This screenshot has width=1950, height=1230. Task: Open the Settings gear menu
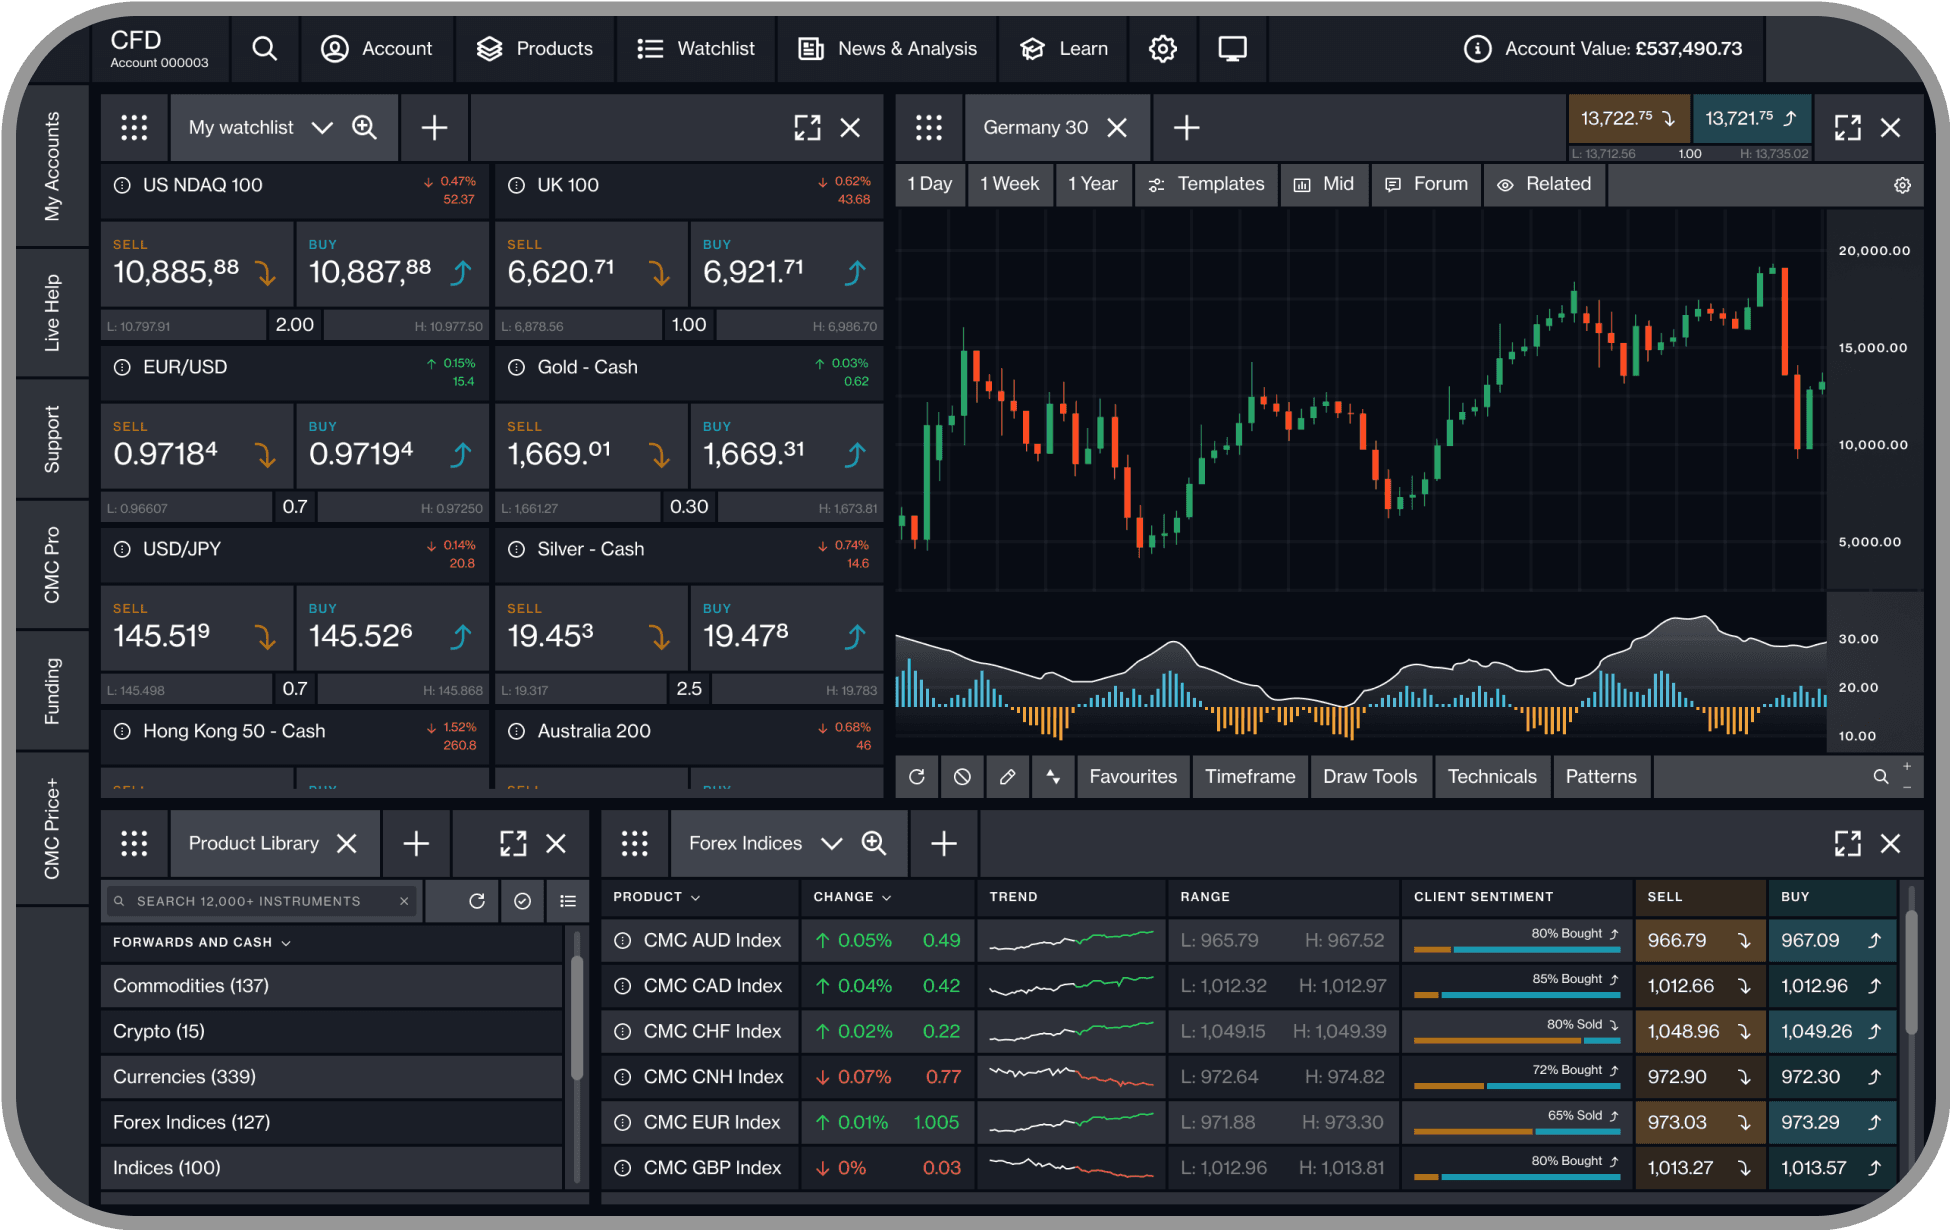tap(1162, 48)
